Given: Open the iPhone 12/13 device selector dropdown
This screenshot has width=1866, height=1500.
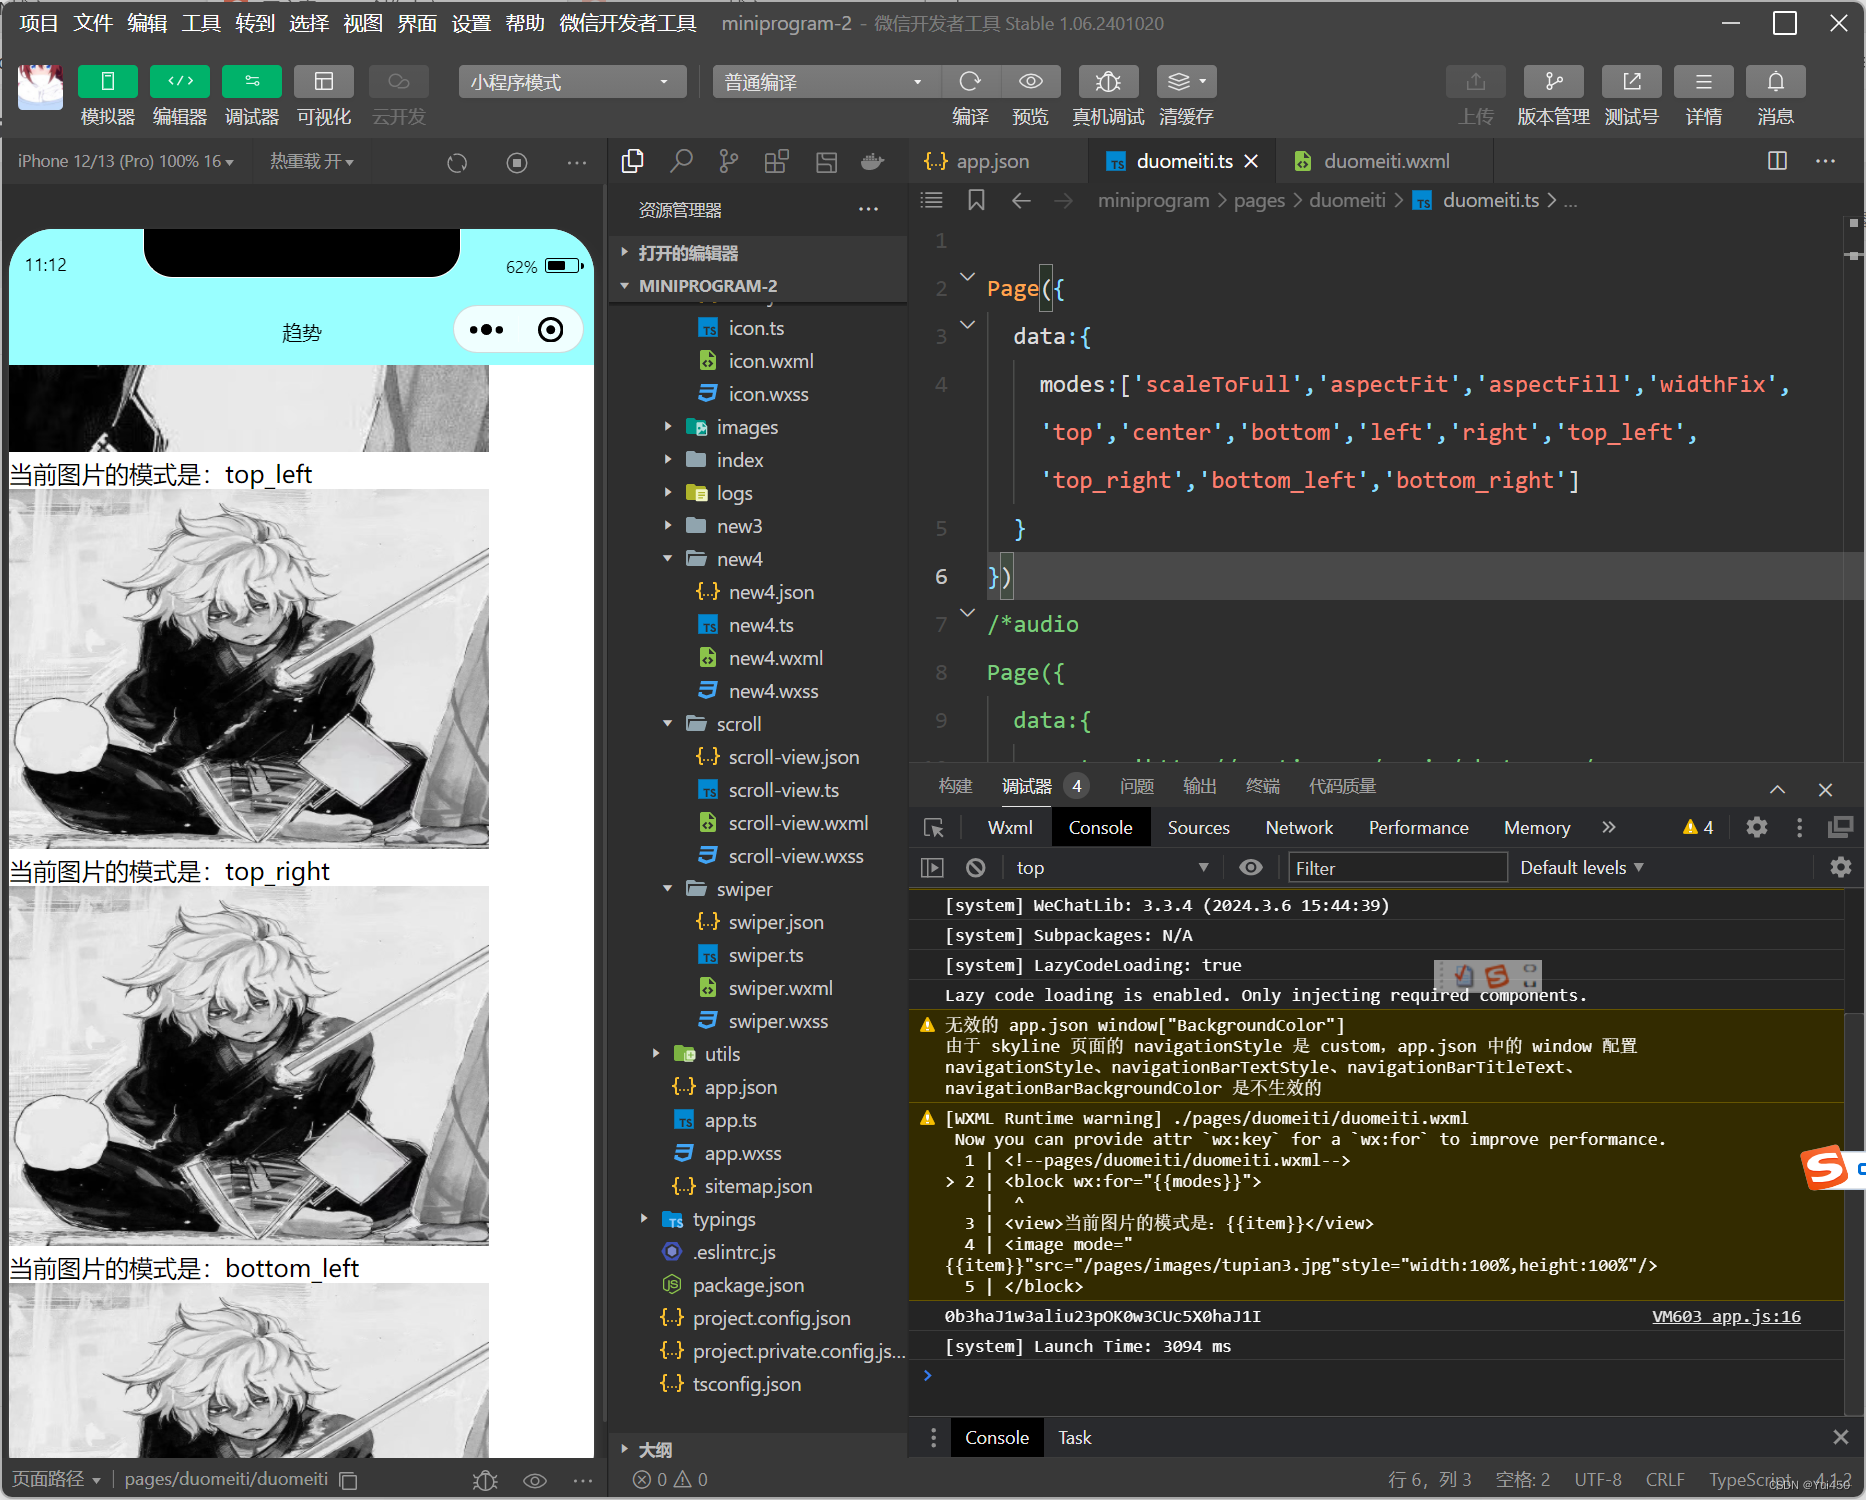Looking at the screenshot, I should (125, 161).
